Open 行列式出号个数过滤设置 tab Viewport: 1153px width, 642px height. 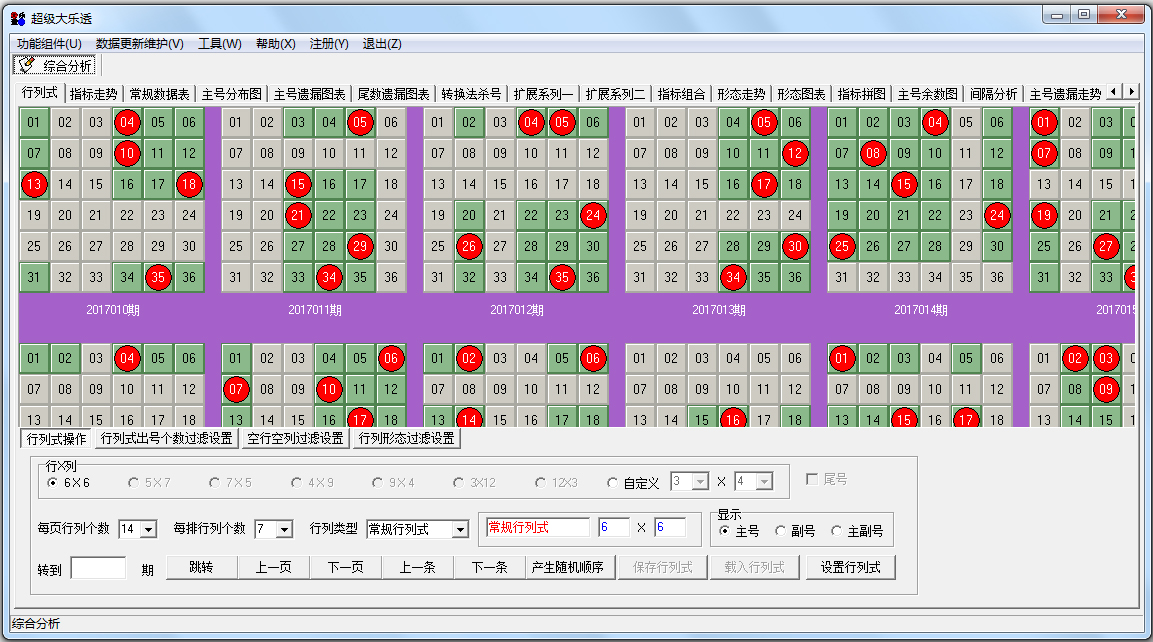(166, 439)
